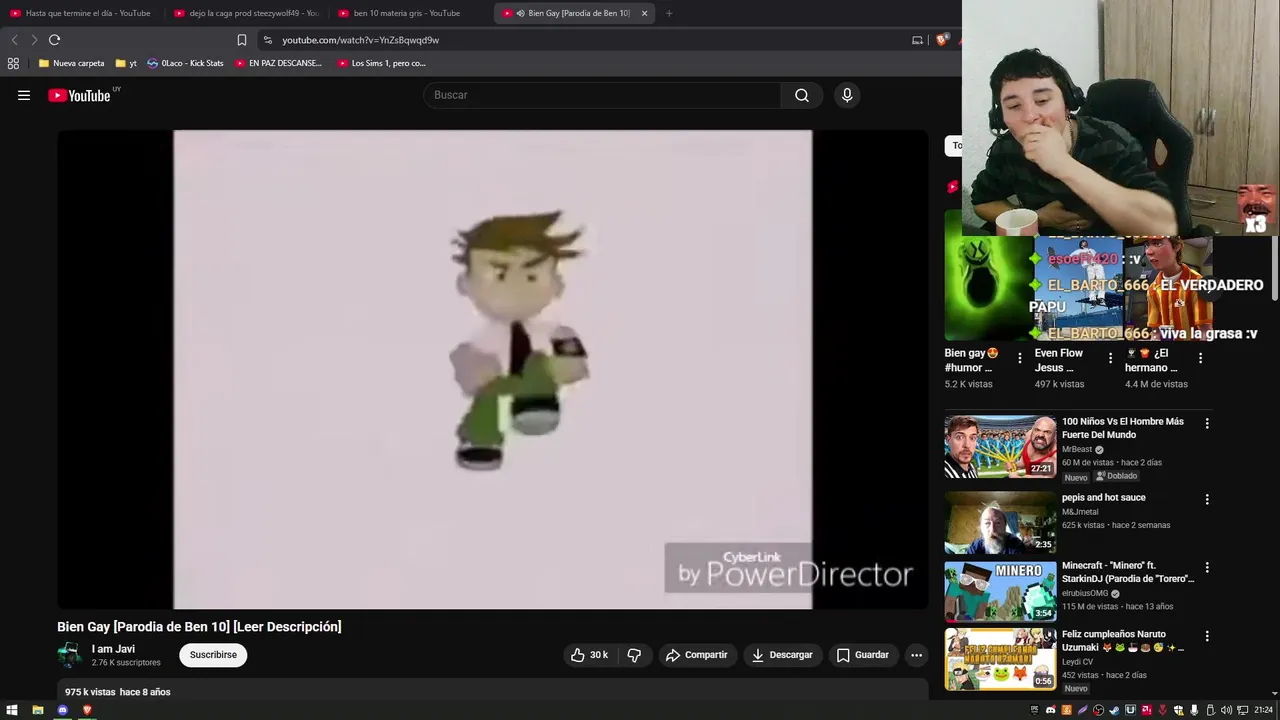Select the Bien Gay [Parodia de Ben 10] tab
Viewport: 1280px width, 720px height.
coord(574,13)
